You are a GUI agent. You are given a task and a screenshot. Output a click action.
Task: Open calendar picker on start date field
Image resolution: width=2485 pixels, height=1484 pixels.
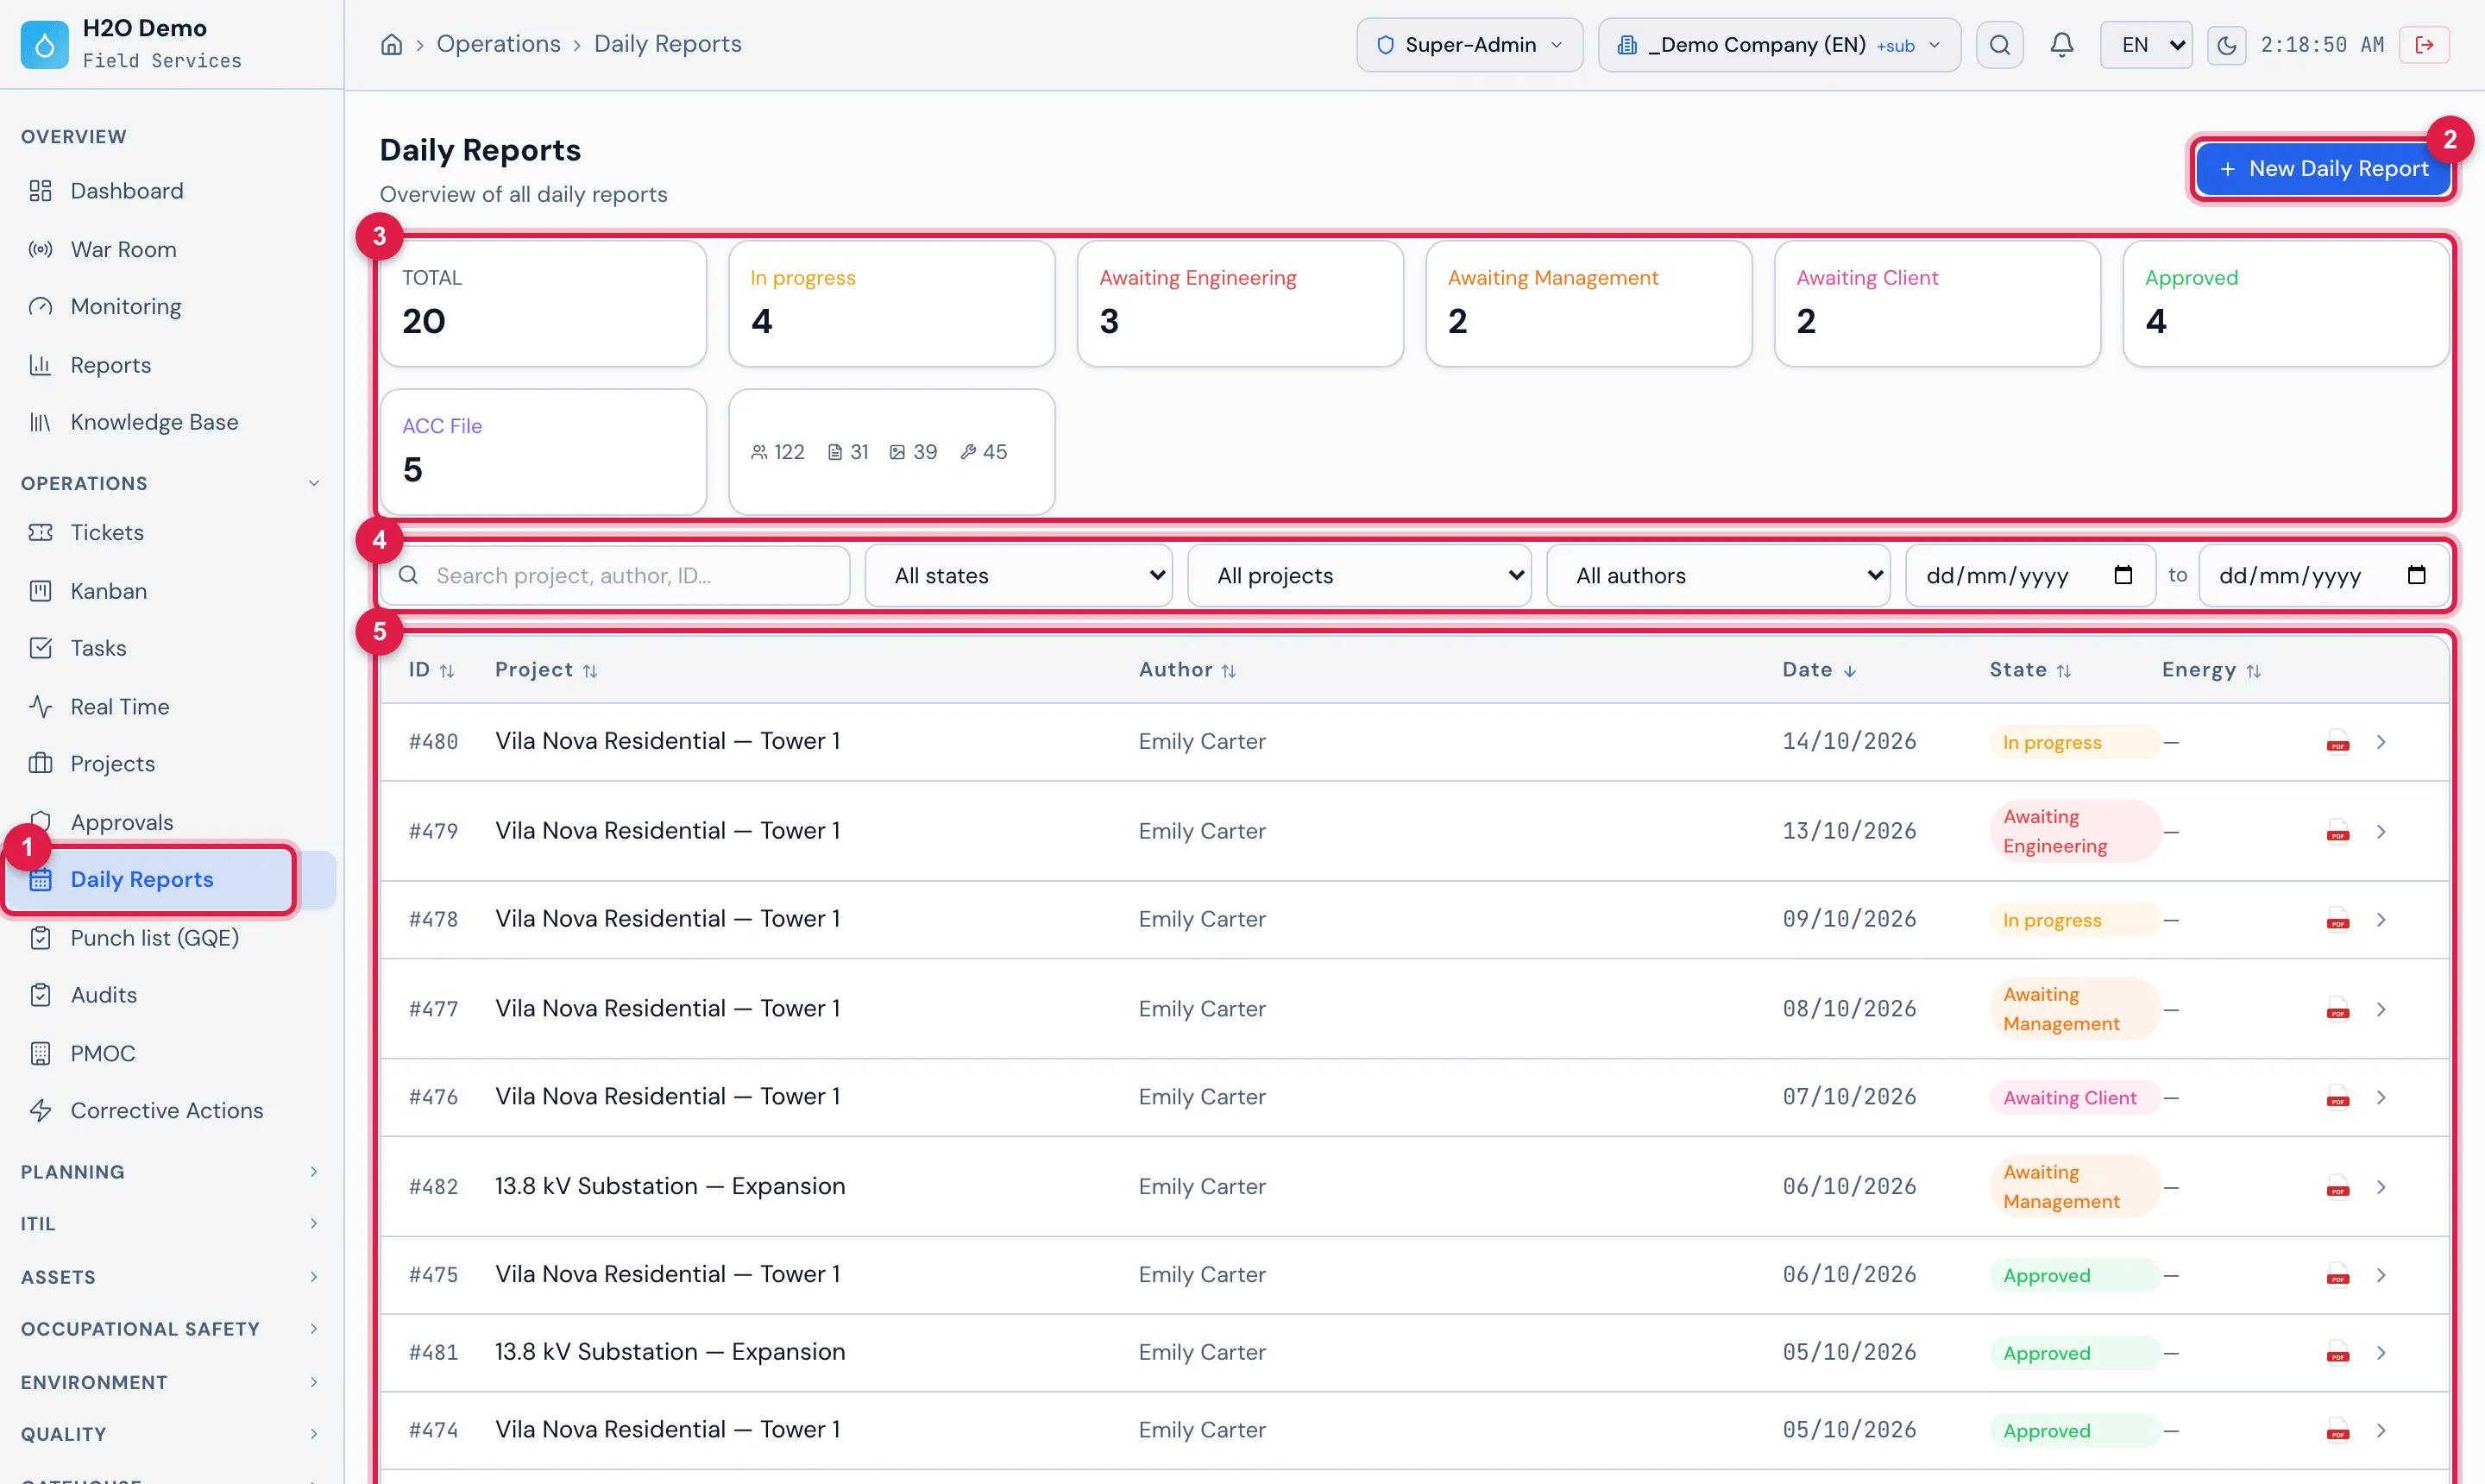[x=2123, y=575]
